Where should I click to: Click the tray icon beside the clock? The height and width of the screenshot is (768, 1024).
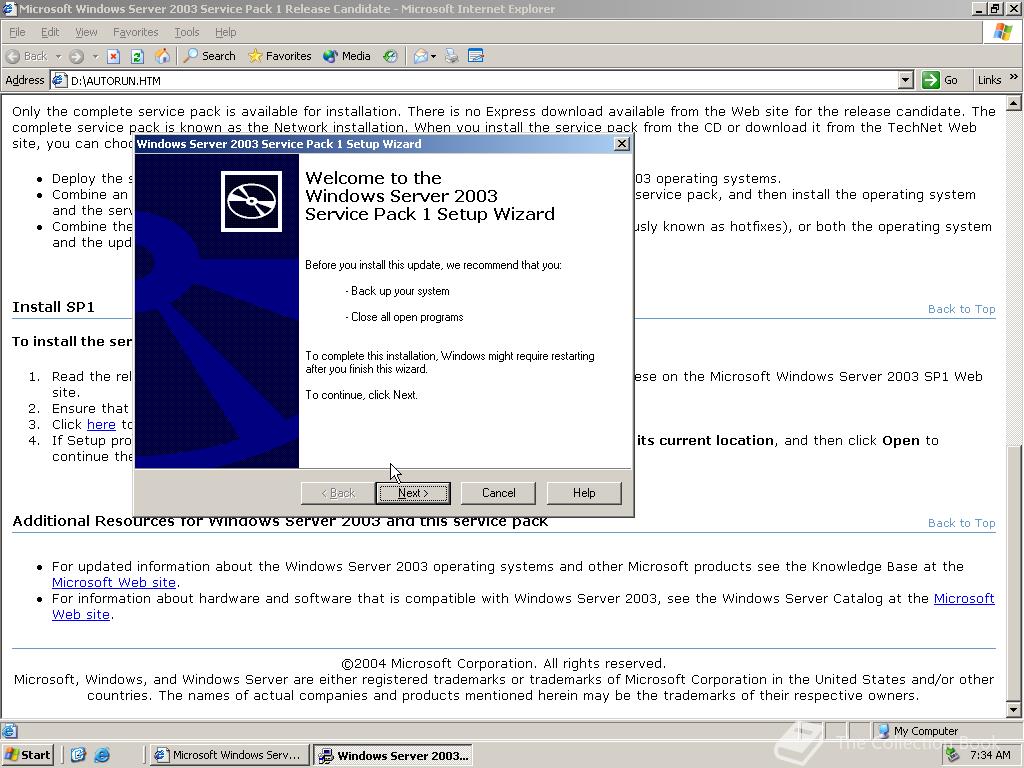[x=953, y=755]
